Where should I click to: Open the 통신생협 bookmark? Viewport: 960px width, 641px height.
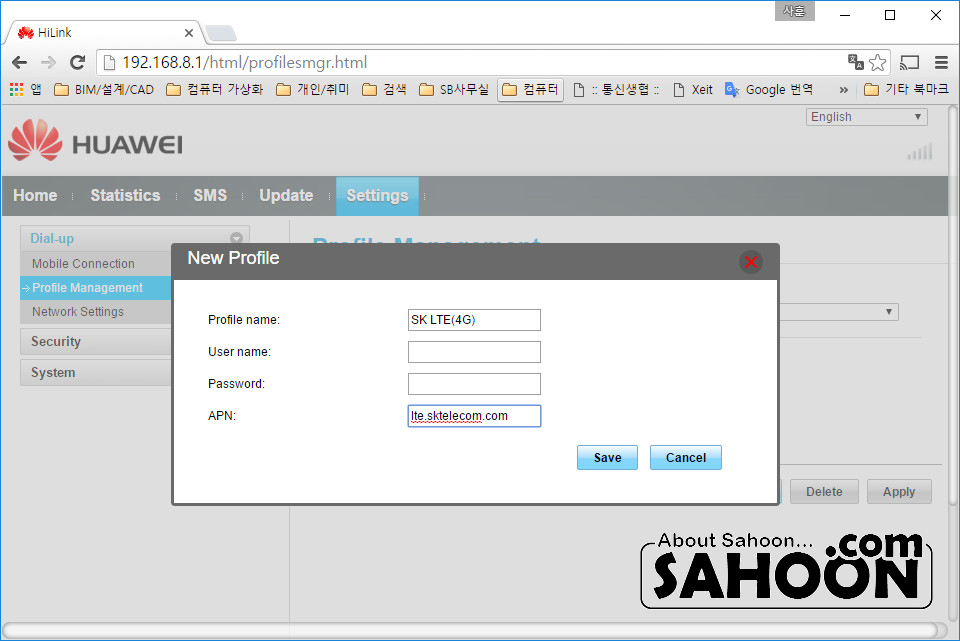pyautogui.click(x=617, y=90)
